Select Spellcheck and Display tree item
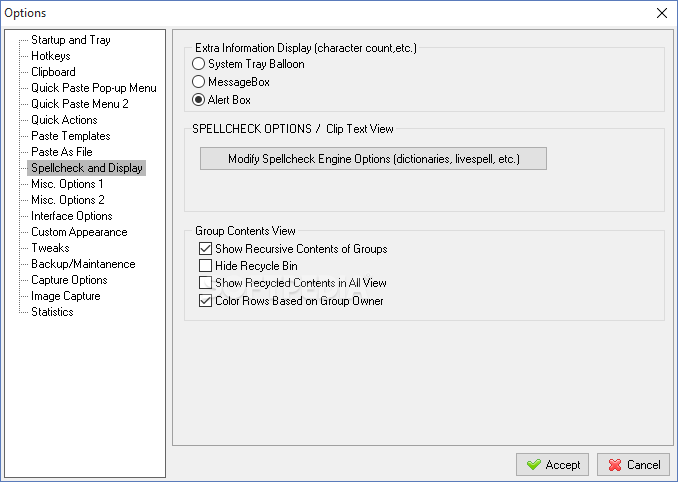The image size is (678, 482). (x=86, y=168)
